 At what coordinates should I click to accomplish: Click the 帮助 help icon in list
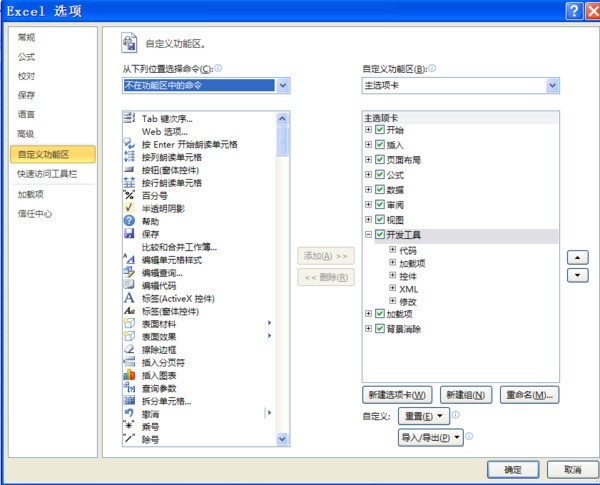point(129,221)
